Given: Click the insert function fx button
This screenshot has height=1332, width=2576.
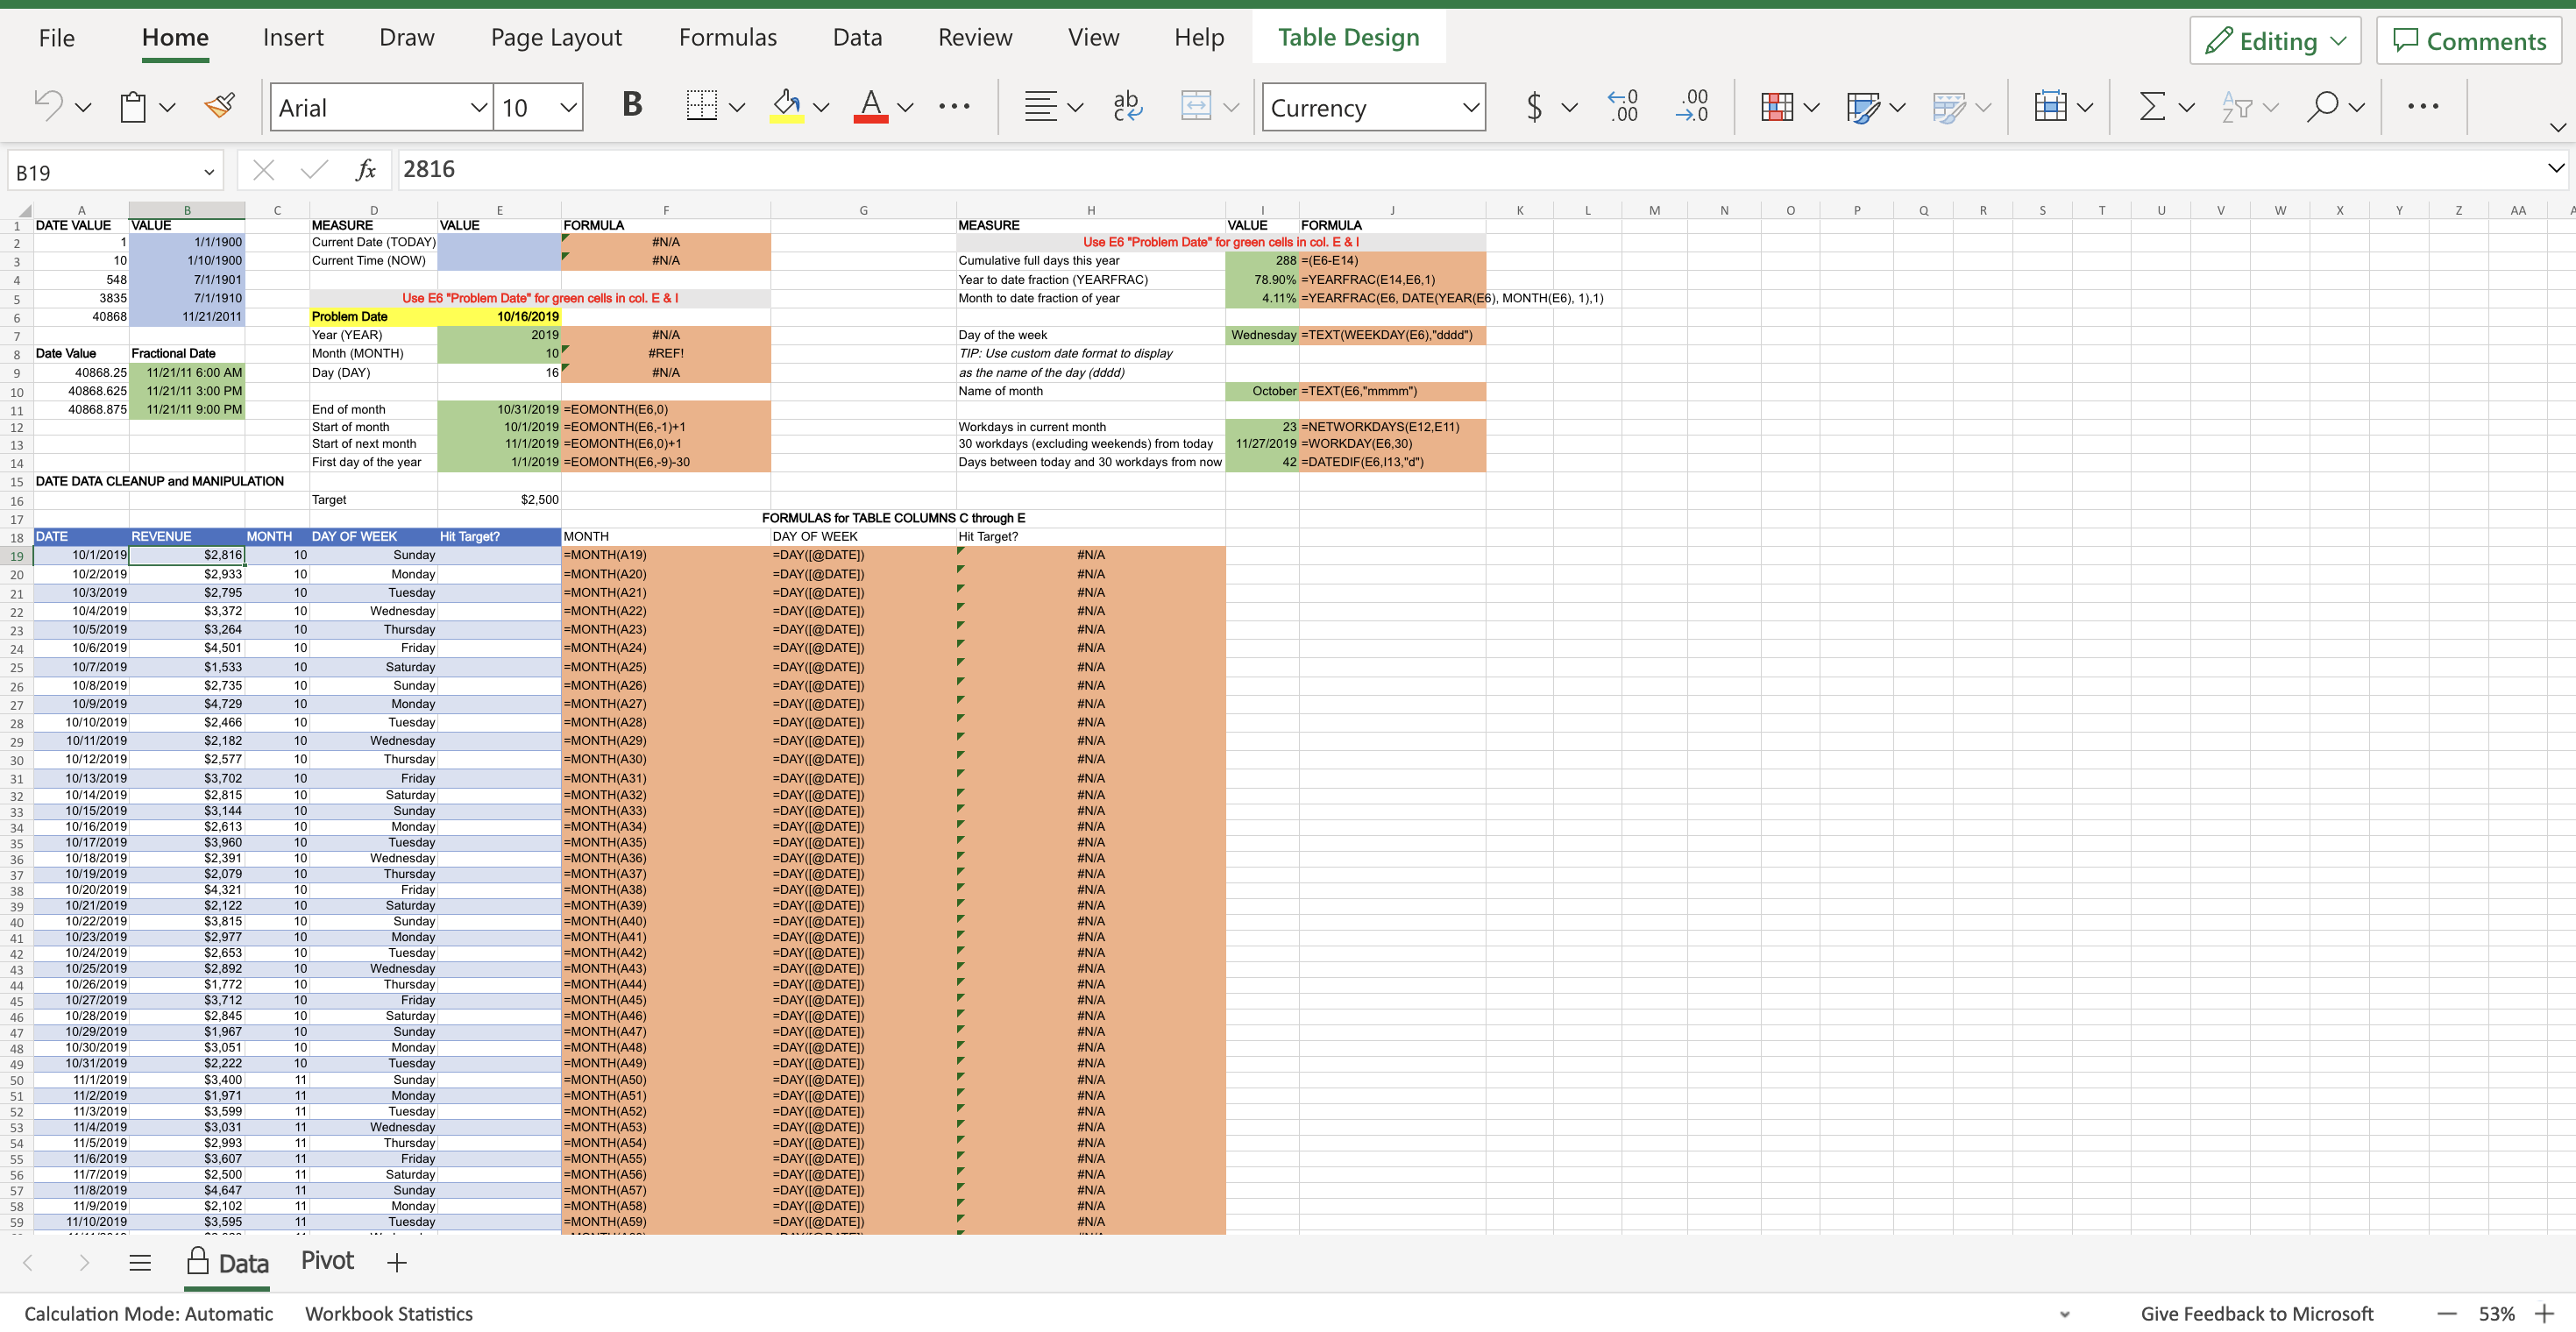Looking at the screenshot, I should [366, 170].
